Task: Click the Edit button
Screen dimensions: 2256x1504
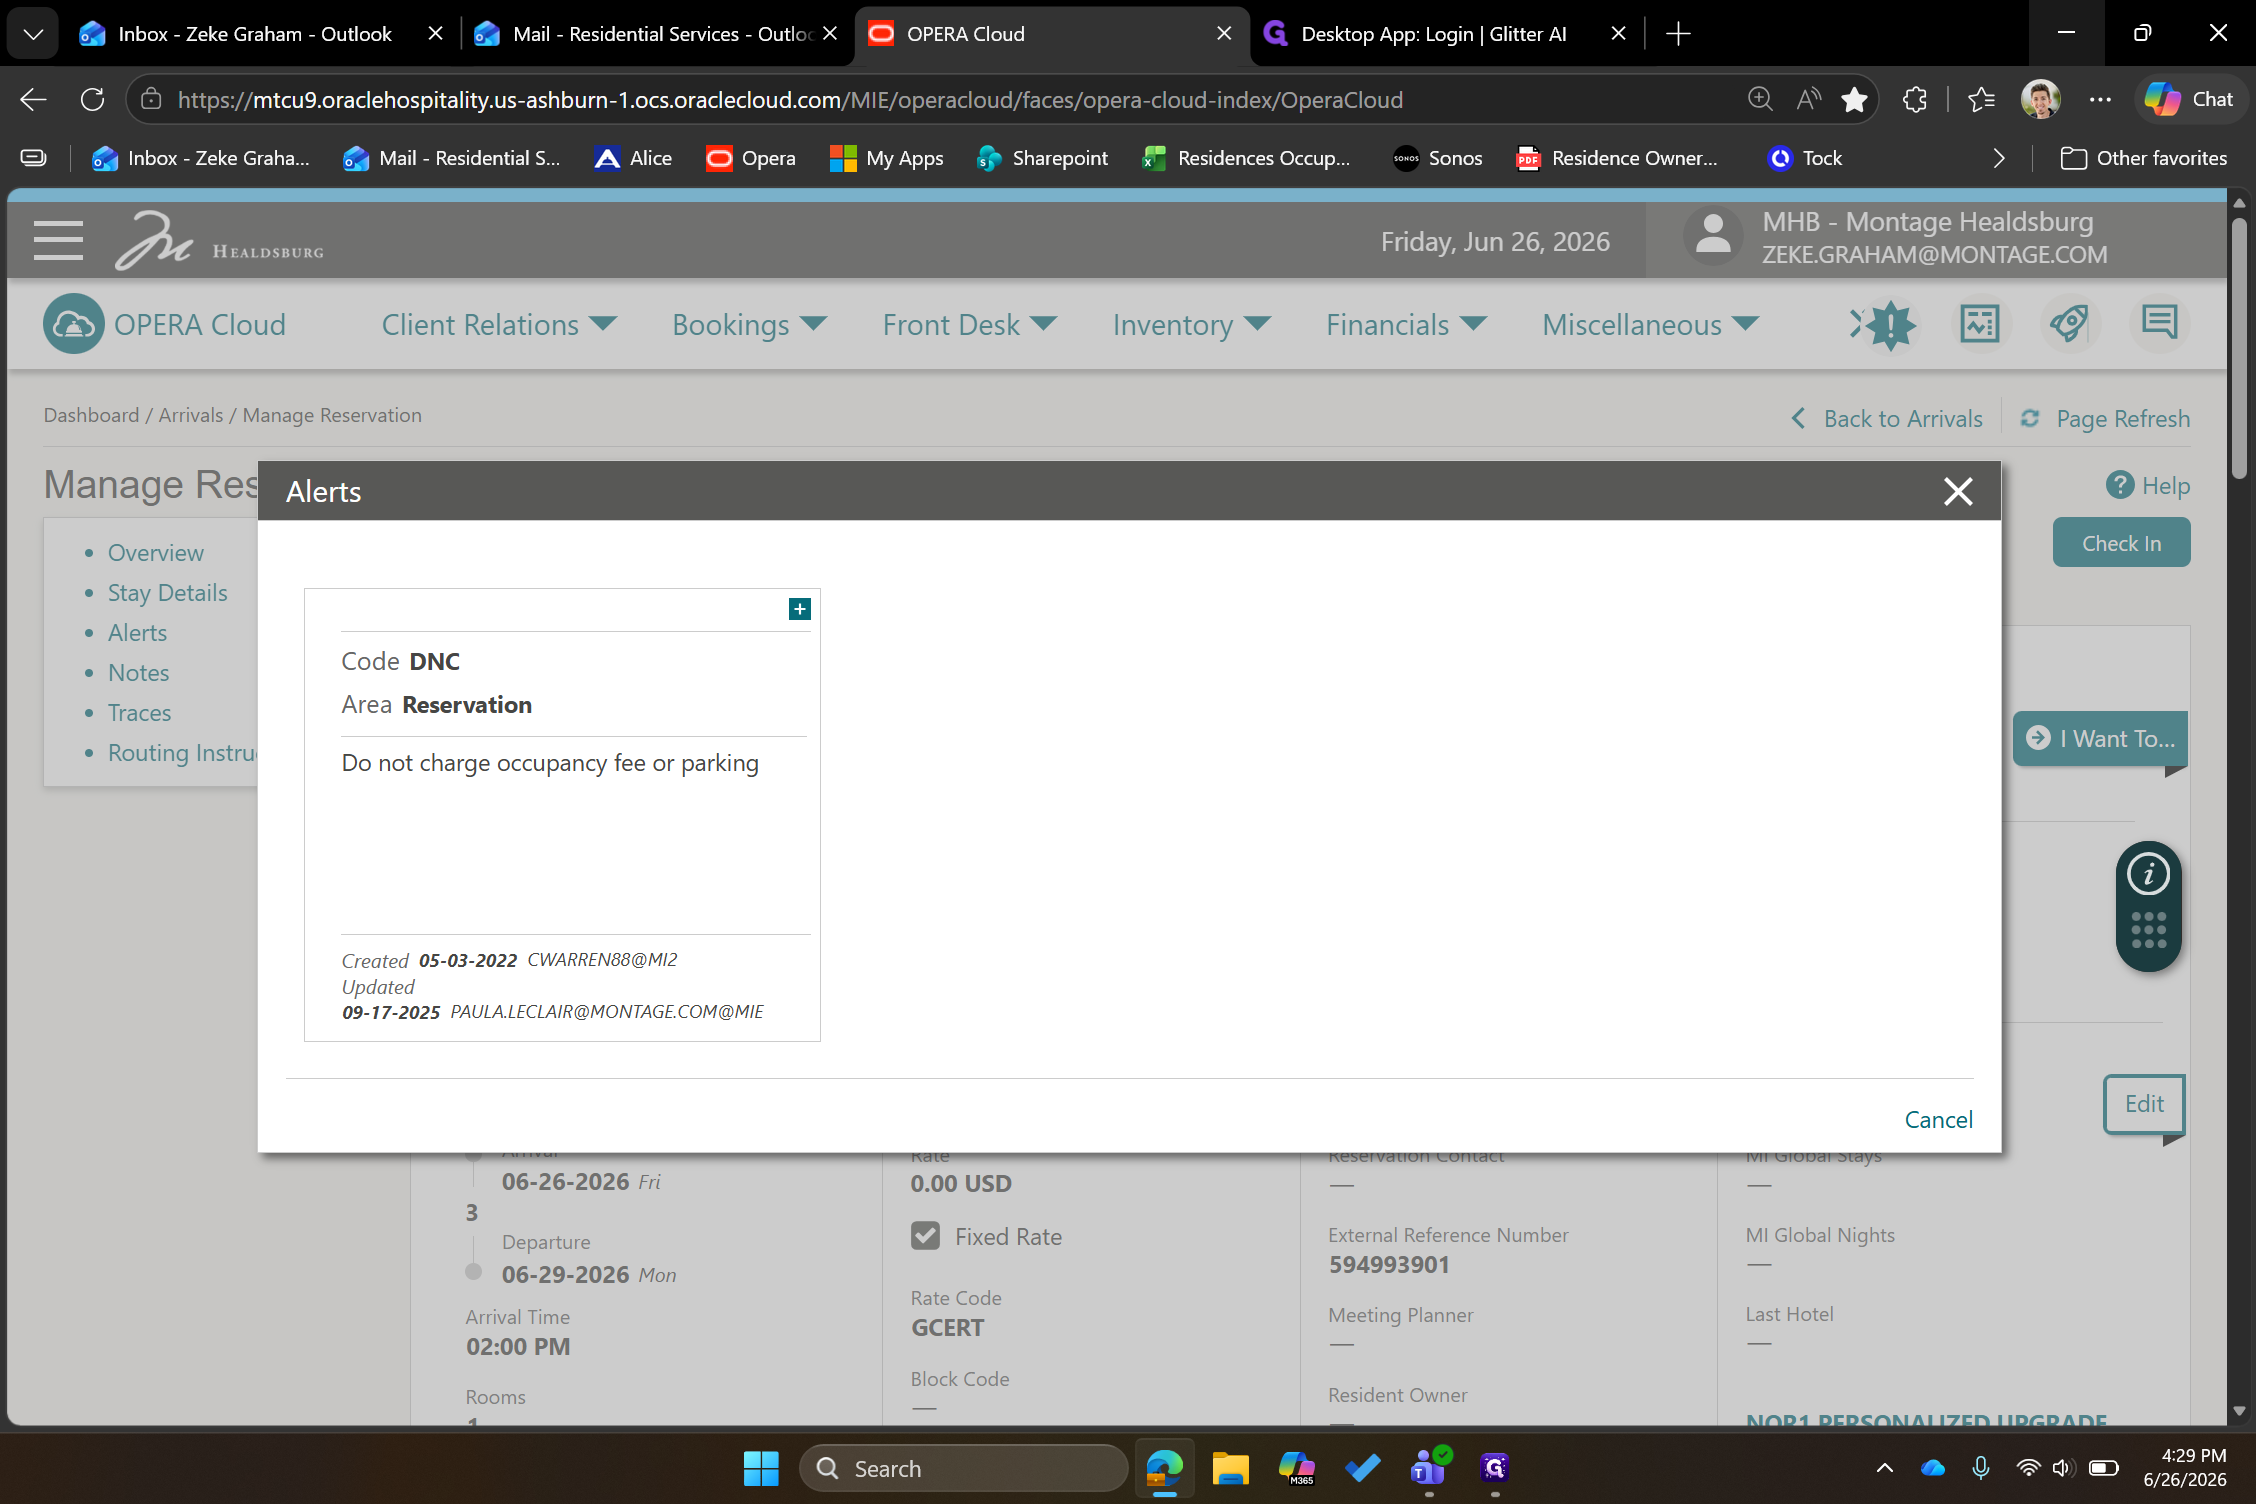Action: [2144, 1103]
